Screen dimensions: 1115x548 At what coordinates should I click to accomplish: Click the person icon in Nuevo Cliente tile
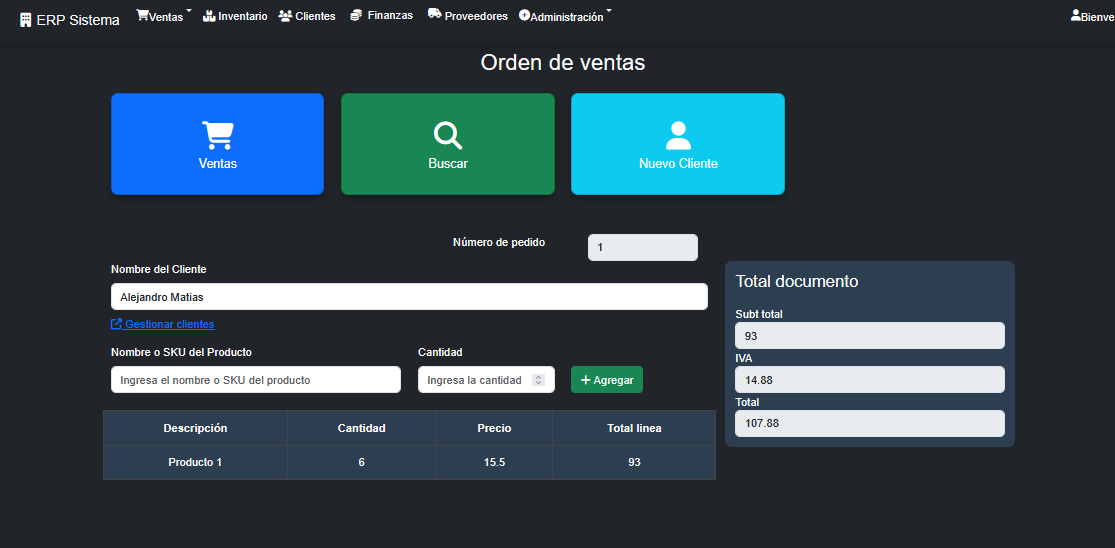[678, 135]
